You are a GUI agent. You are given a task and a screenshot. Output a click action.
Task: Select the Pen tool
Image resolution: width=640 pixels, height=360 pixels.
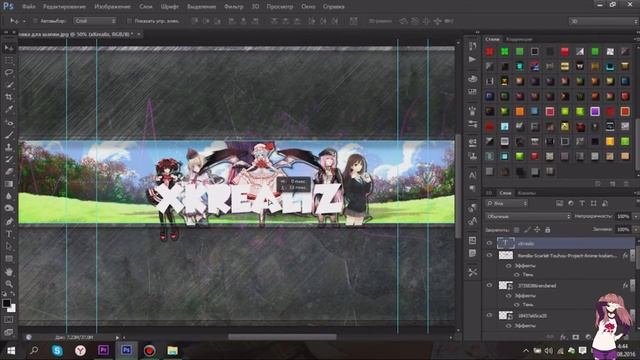click(9, 221)
